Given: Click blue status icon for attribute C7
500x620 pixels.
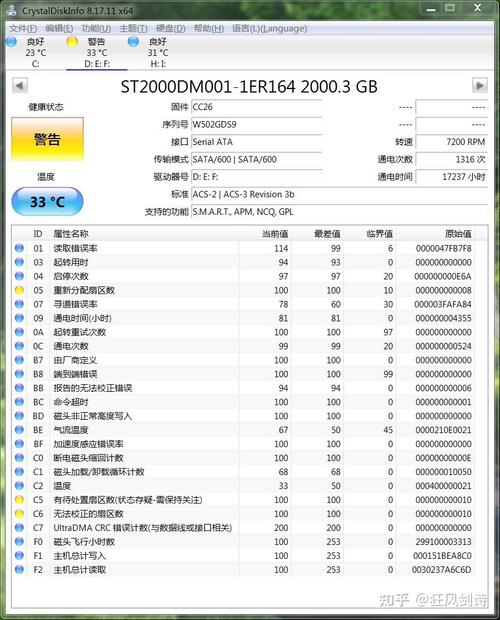Looking at the screenshot, I should (19, 527).
